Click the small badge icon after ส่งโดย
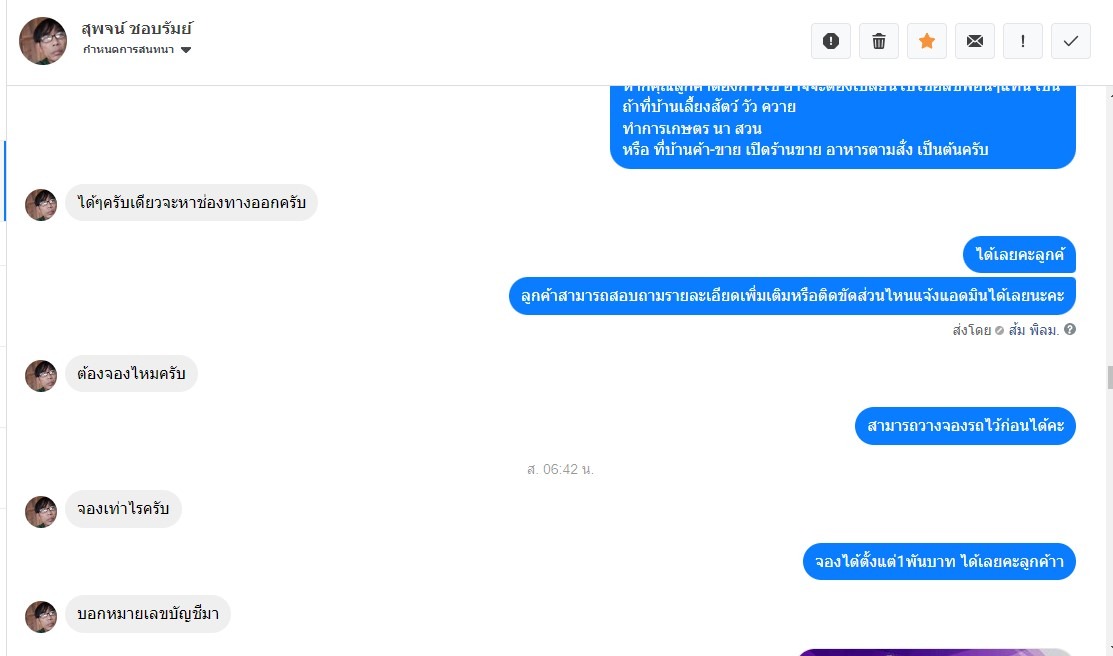This screenshot has height=656, width=1113. point(999,330)
